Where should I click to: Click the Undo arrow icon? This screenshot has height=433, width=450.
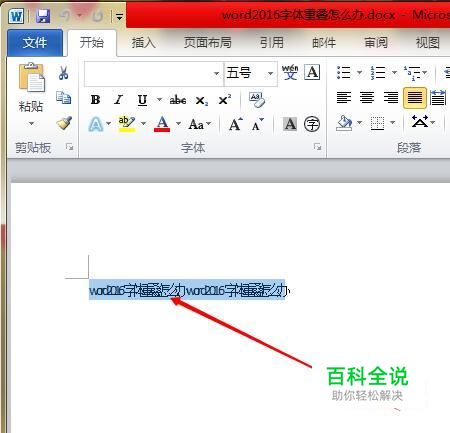pos(65,16)
